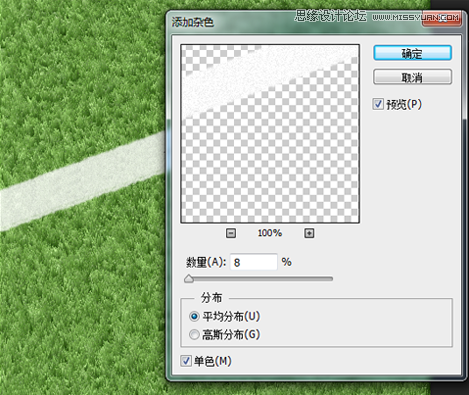Click the 确定 (OK) button
The height and width of the screenshot is (395, 469).
[412, 53]
